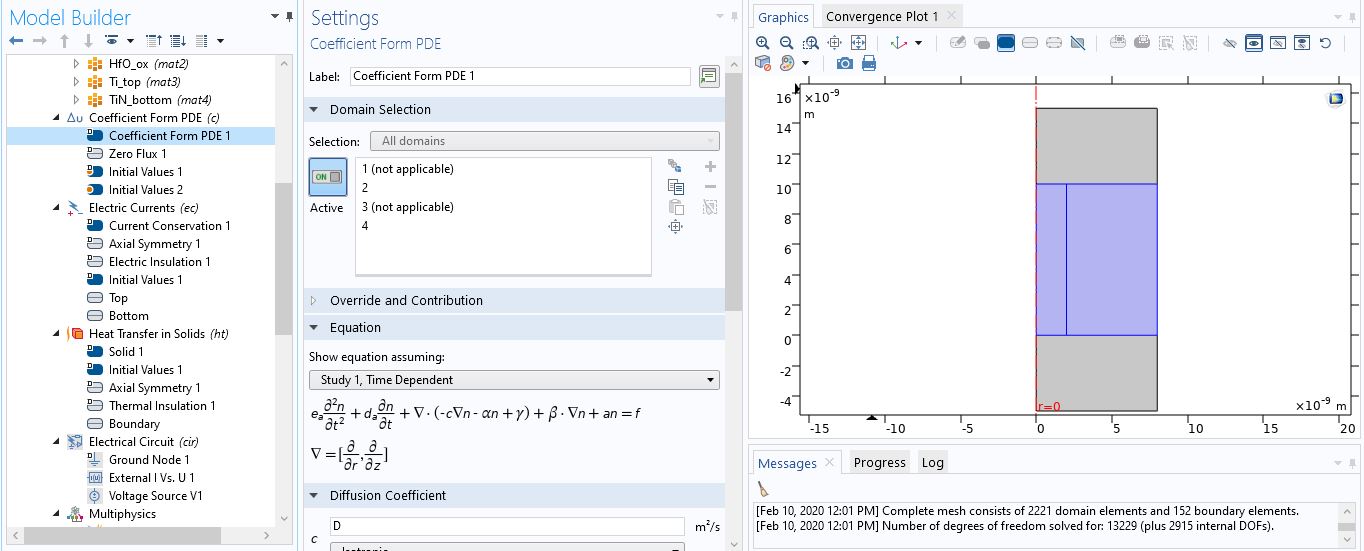Open the Log tab
The height and width of the screenshot is (551, 1364).
click(x=932, y=462)
